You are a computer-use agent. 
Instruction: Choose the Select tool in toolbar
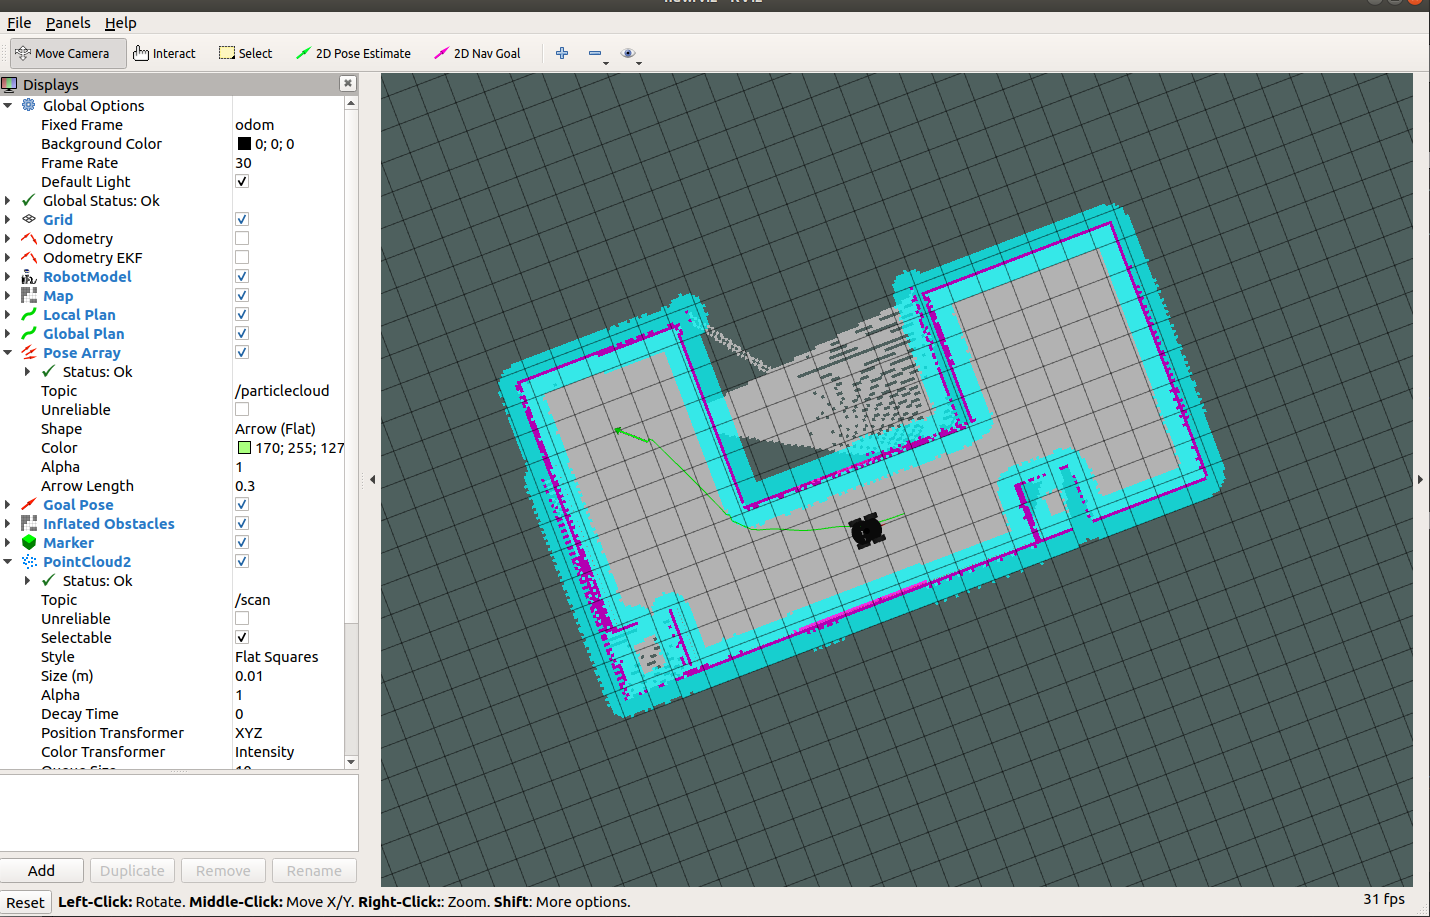pyautogui.click(x=246, y=53)
